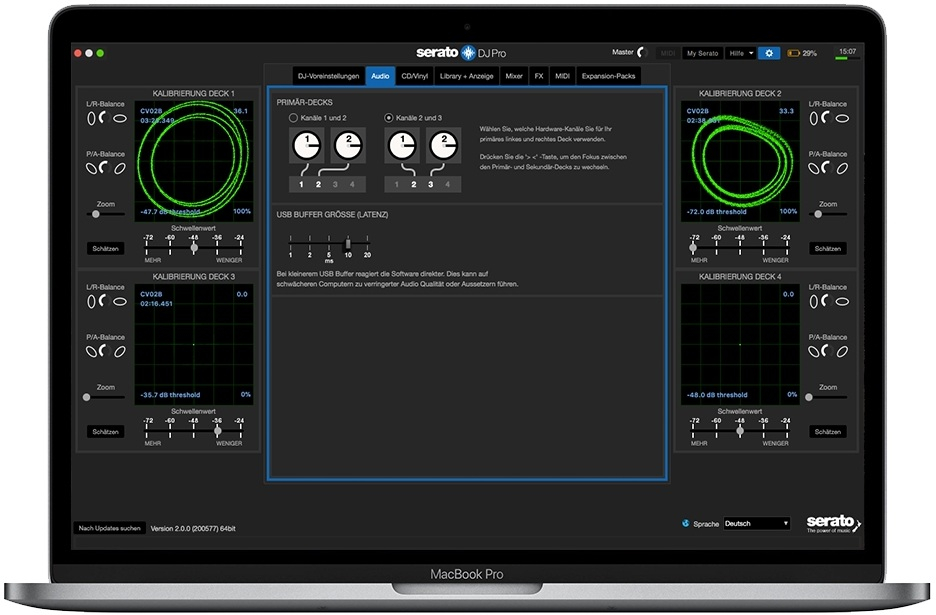The image size is (936, 615).
Task: Go to the Library + Anzeige tab
Action: (466, 76)
